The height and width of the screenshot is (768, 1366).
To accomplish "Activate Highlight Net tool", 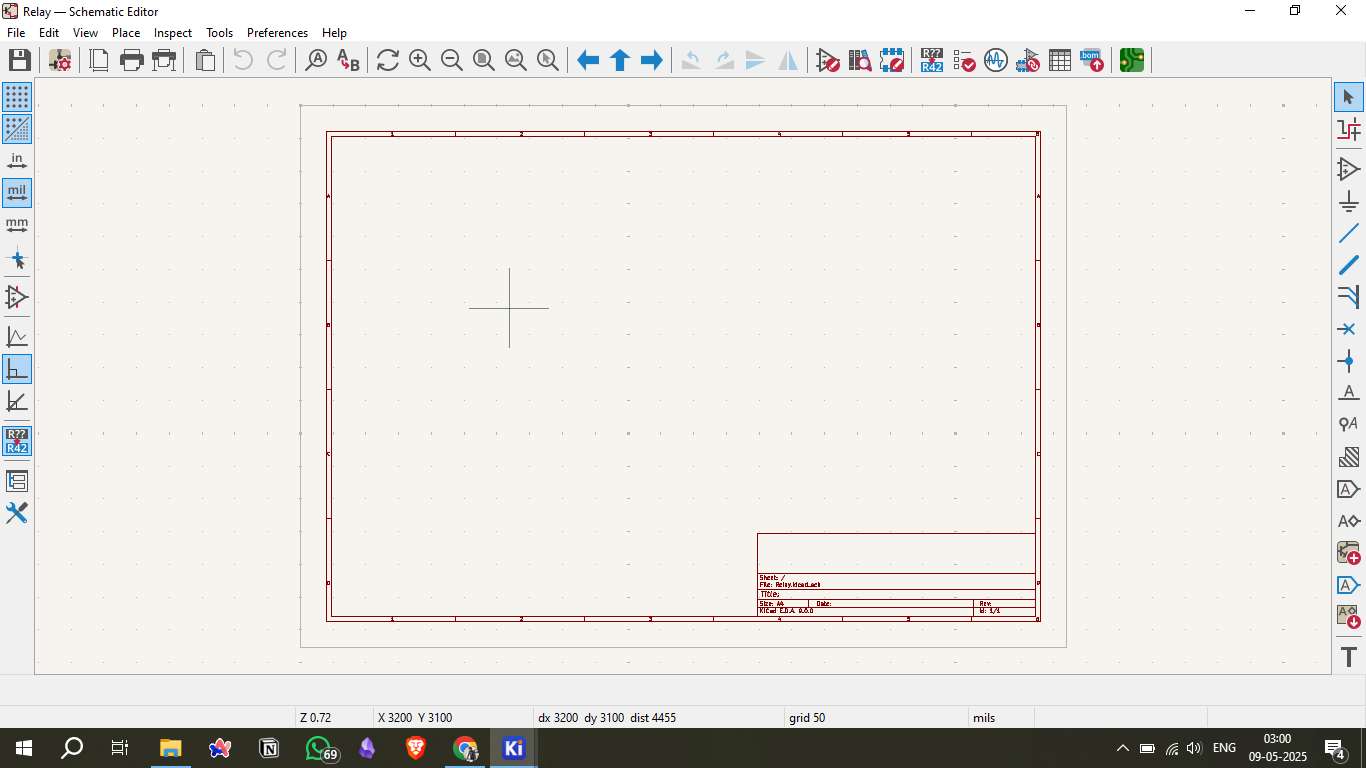I will [x=1349, y=129].
